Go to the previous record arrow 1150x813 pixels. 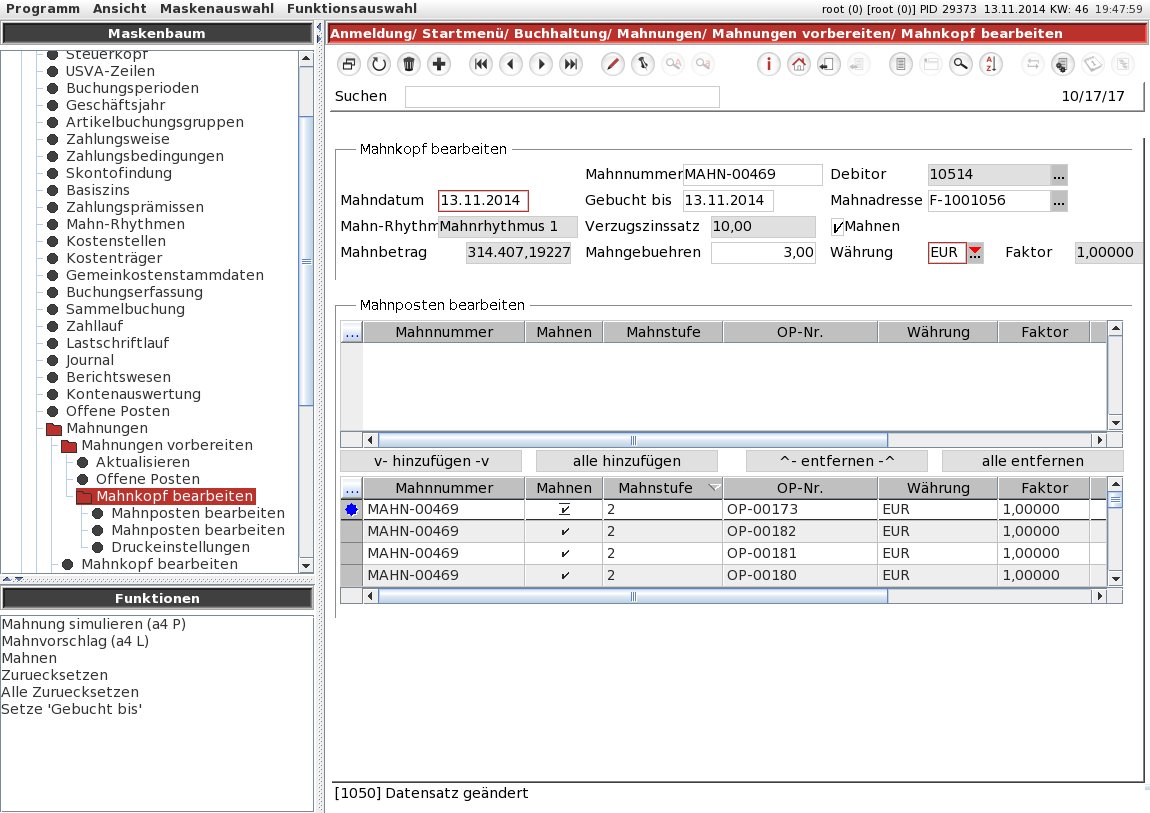[510, 65]
